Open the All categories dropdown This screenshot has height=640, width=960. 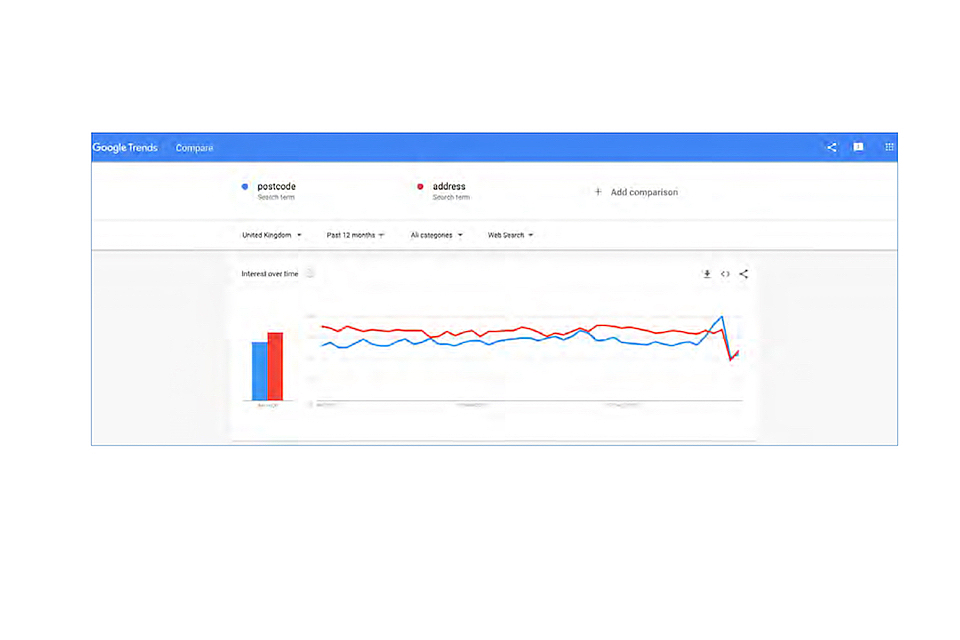coord(437,235)
